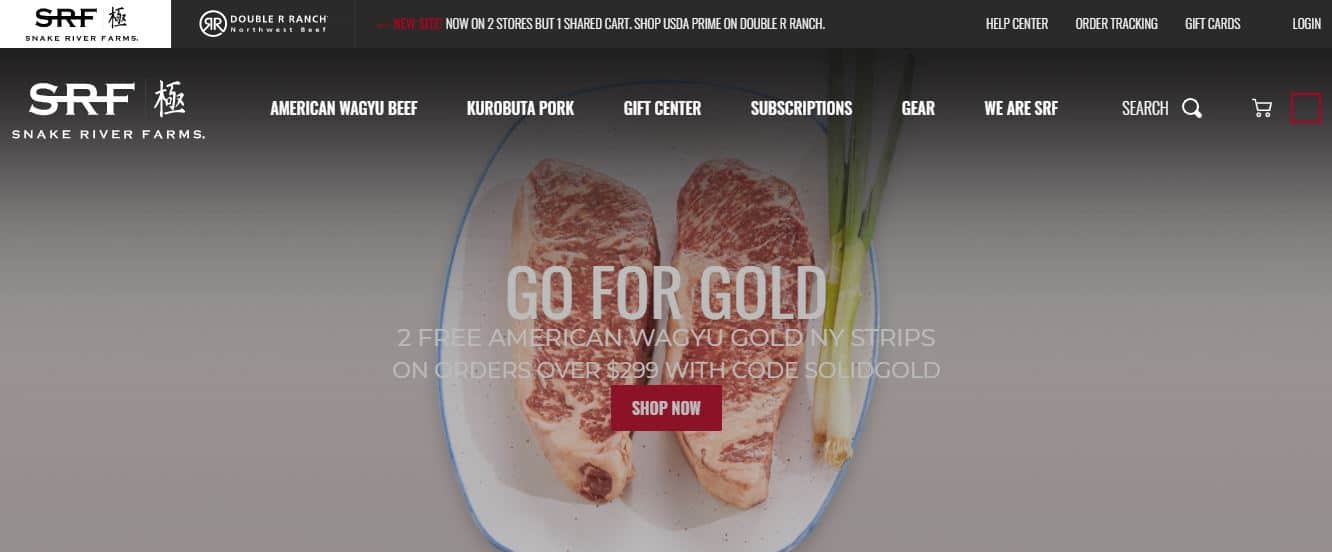1332x552 pixels.
Task: Click the red SHOP NOW button
Action: coord(666,408)
